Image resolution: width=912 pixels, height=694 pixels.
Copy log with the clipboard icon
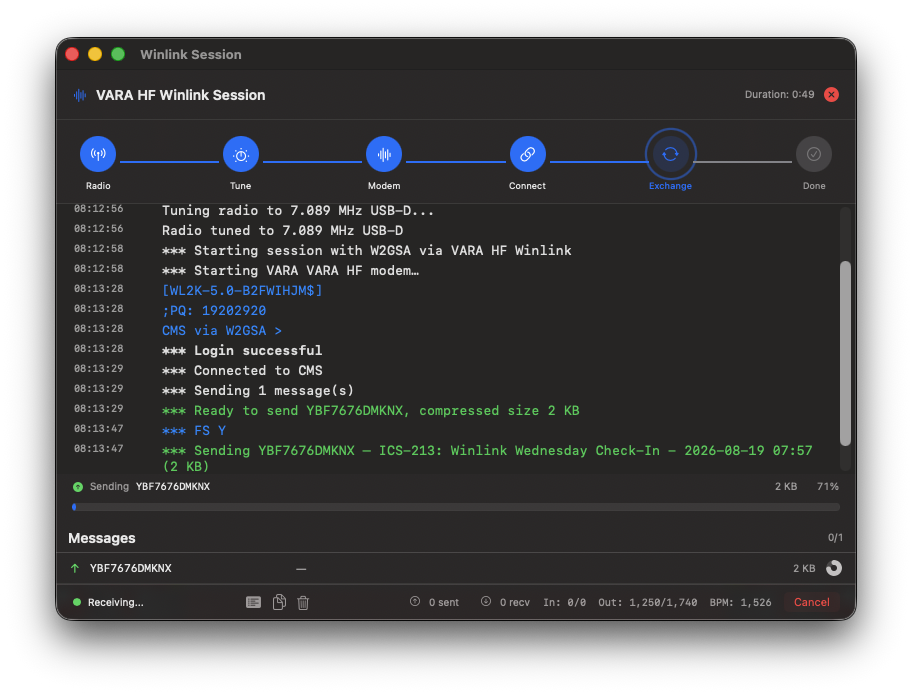tap(279, 602)
